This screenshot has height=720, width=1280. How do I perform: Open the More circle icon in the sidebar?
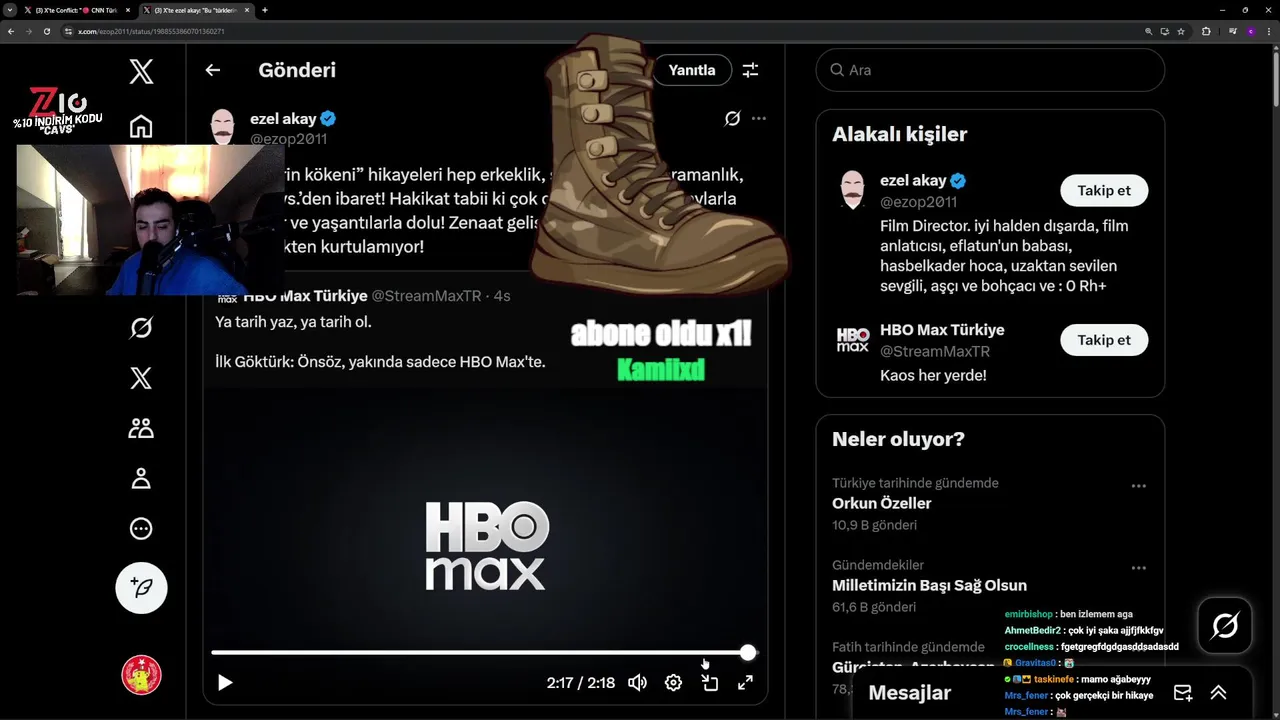pos(141,529)
